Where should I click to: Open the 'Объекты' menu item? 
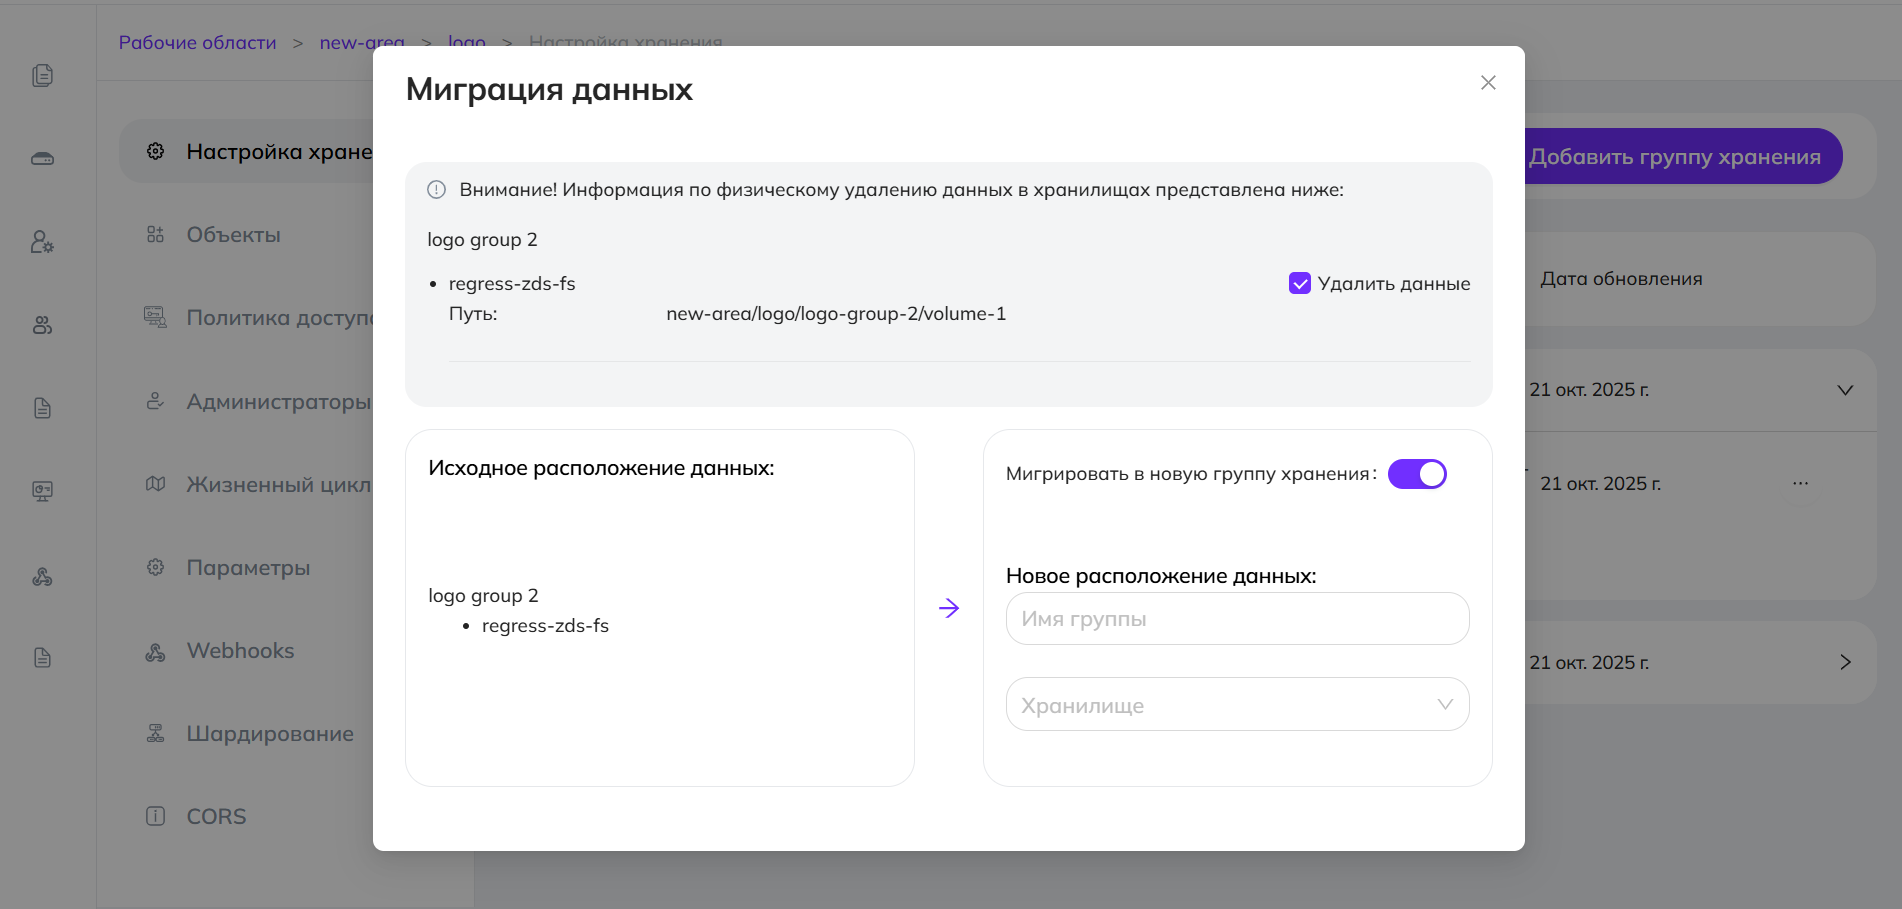point(233,235)
